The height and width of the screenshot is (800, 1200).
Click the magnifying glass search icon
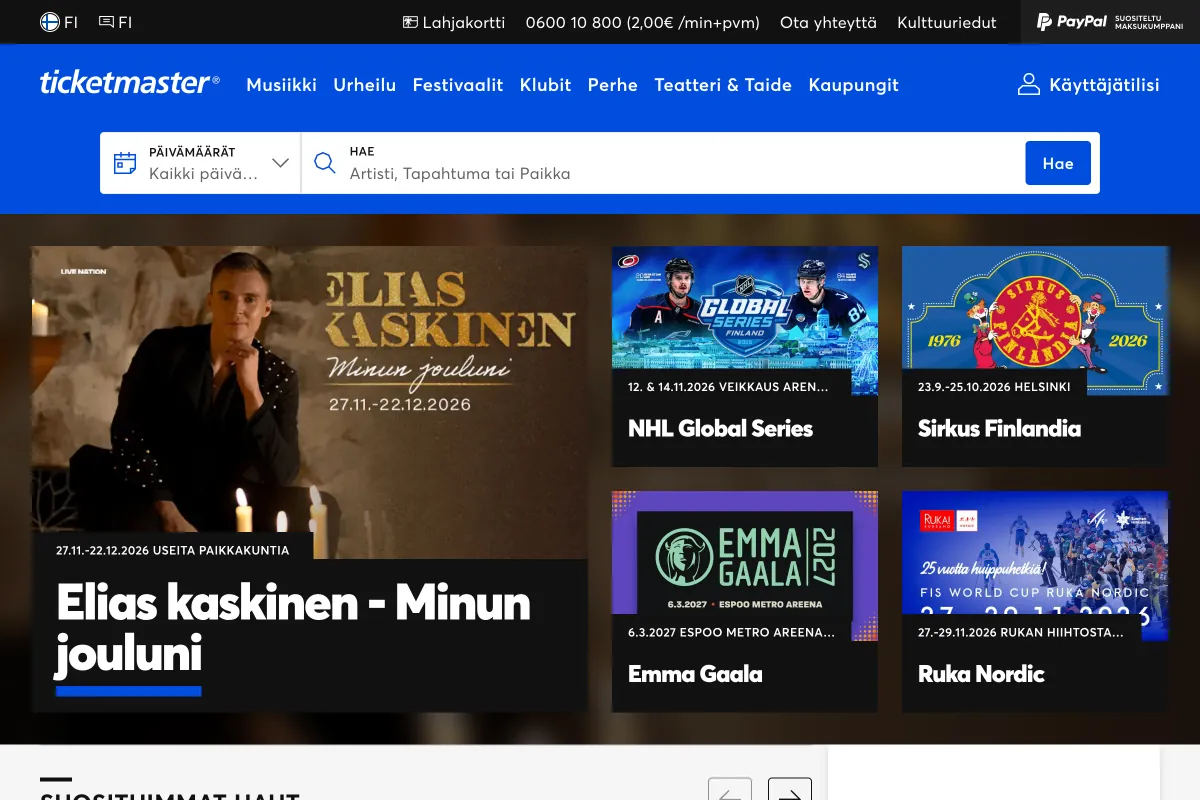(x=325, y=163)
